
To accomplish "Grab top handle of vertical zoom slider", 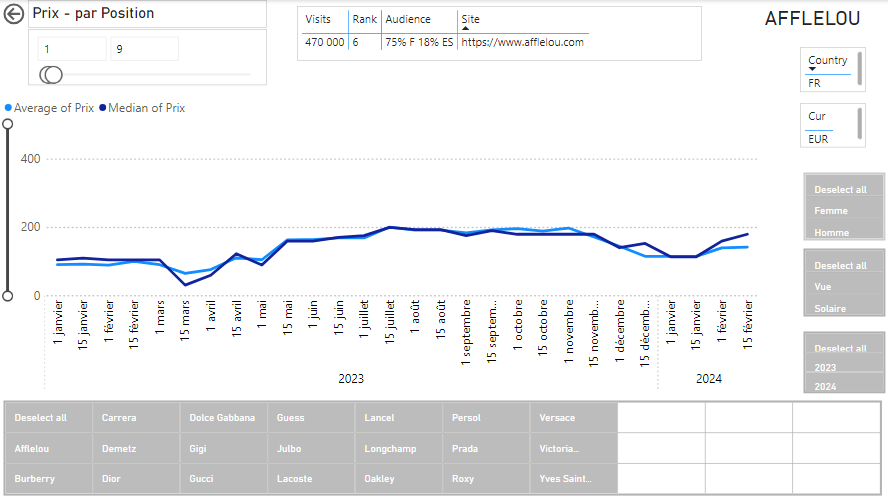I will point(8,124).
